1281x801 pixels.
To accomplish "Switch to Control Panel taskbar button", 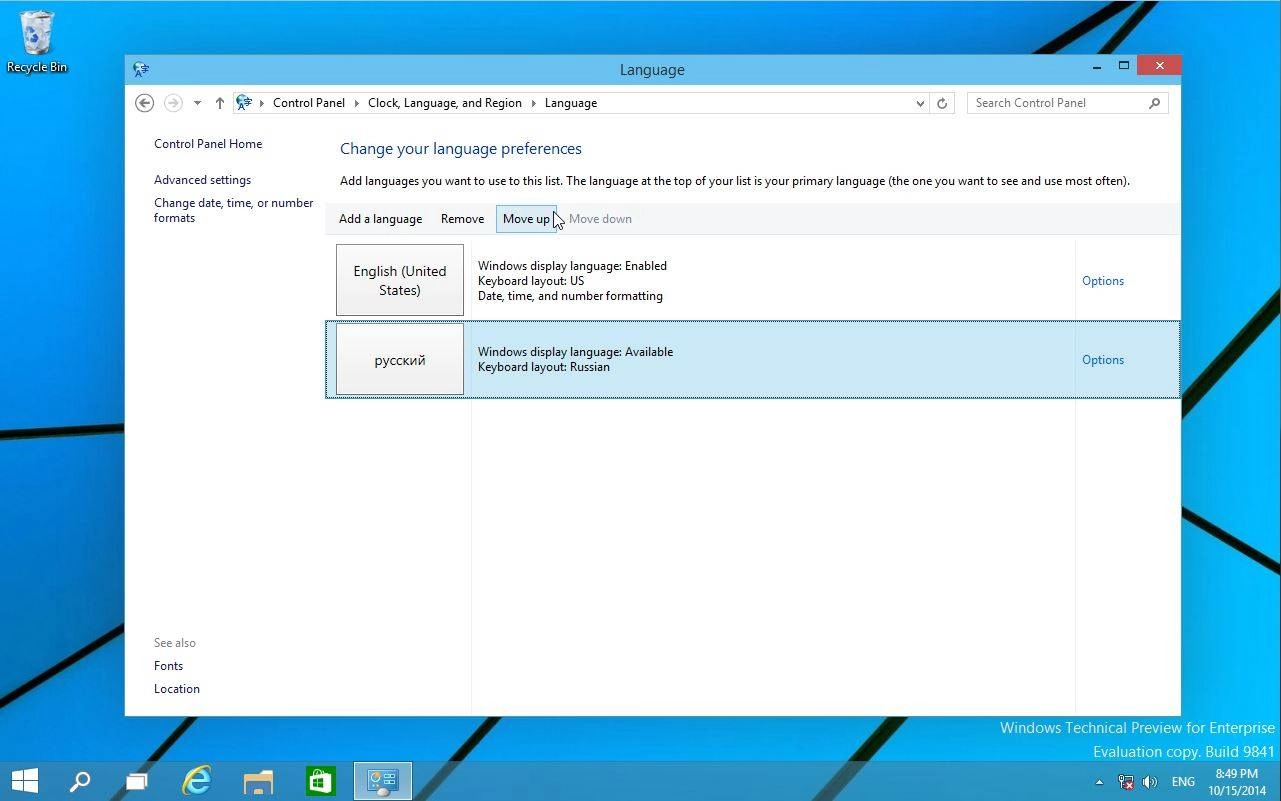I will (x=383, y=781).
